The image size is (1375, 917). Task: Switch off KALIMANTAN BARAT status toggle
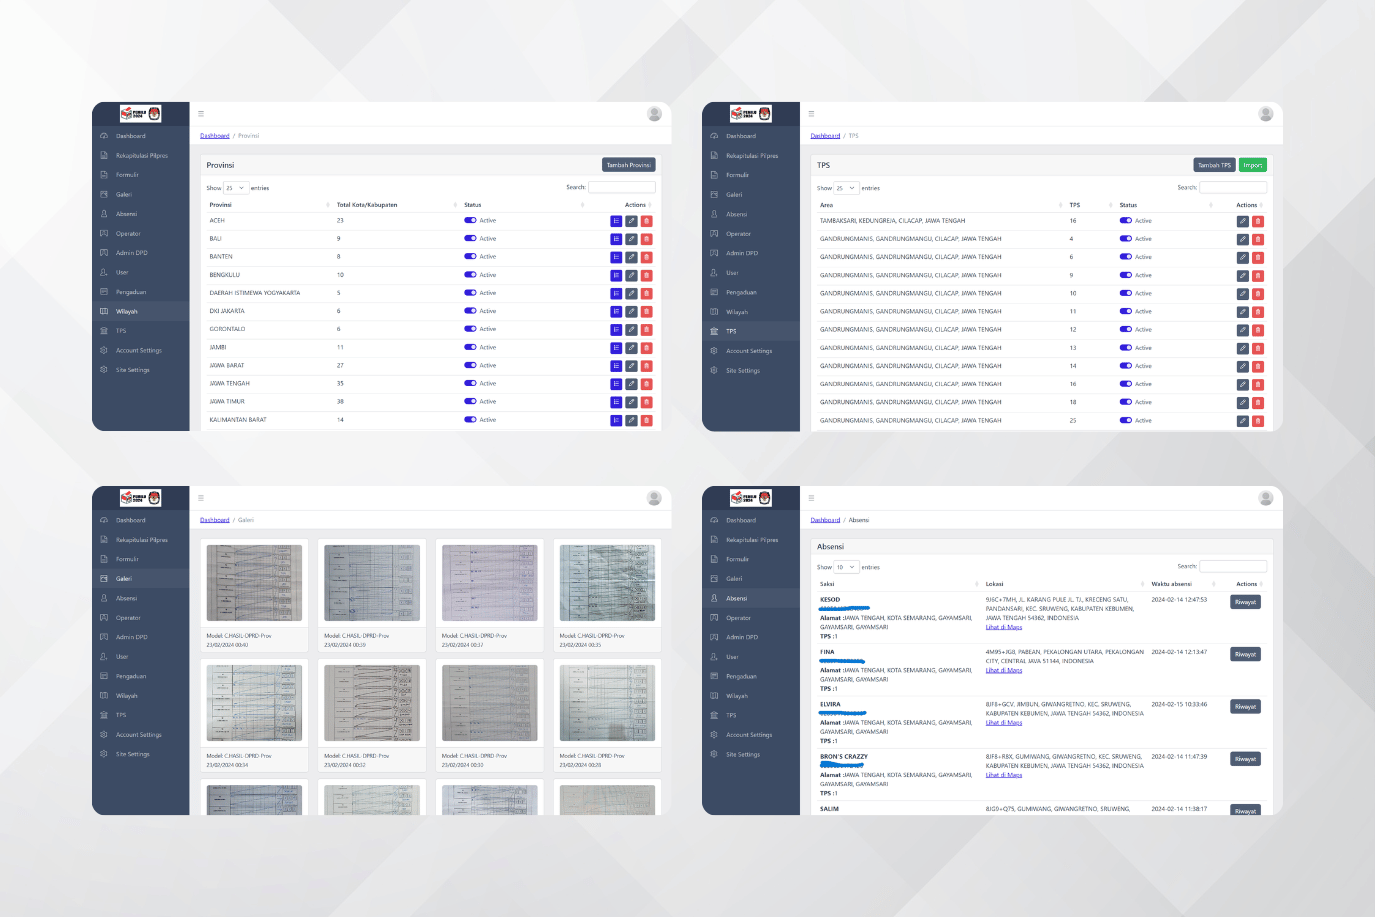pos(470,420)
